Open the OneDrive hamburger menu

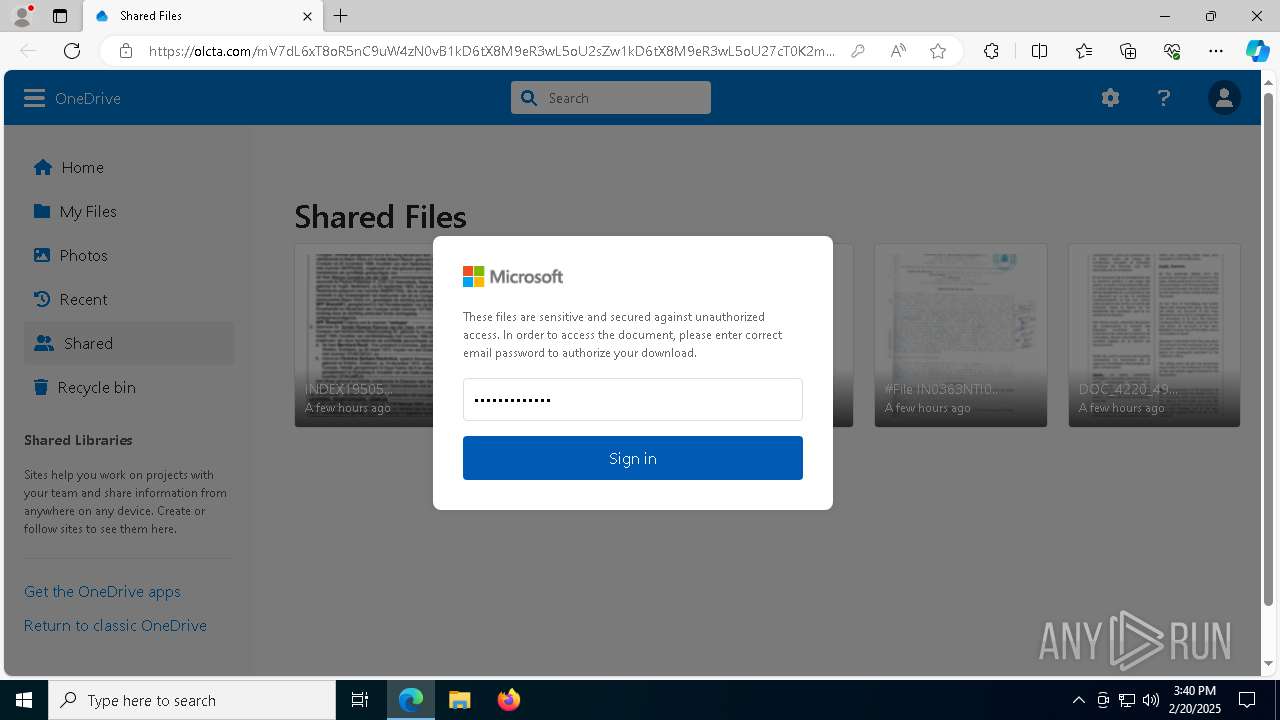pos(34,98)
